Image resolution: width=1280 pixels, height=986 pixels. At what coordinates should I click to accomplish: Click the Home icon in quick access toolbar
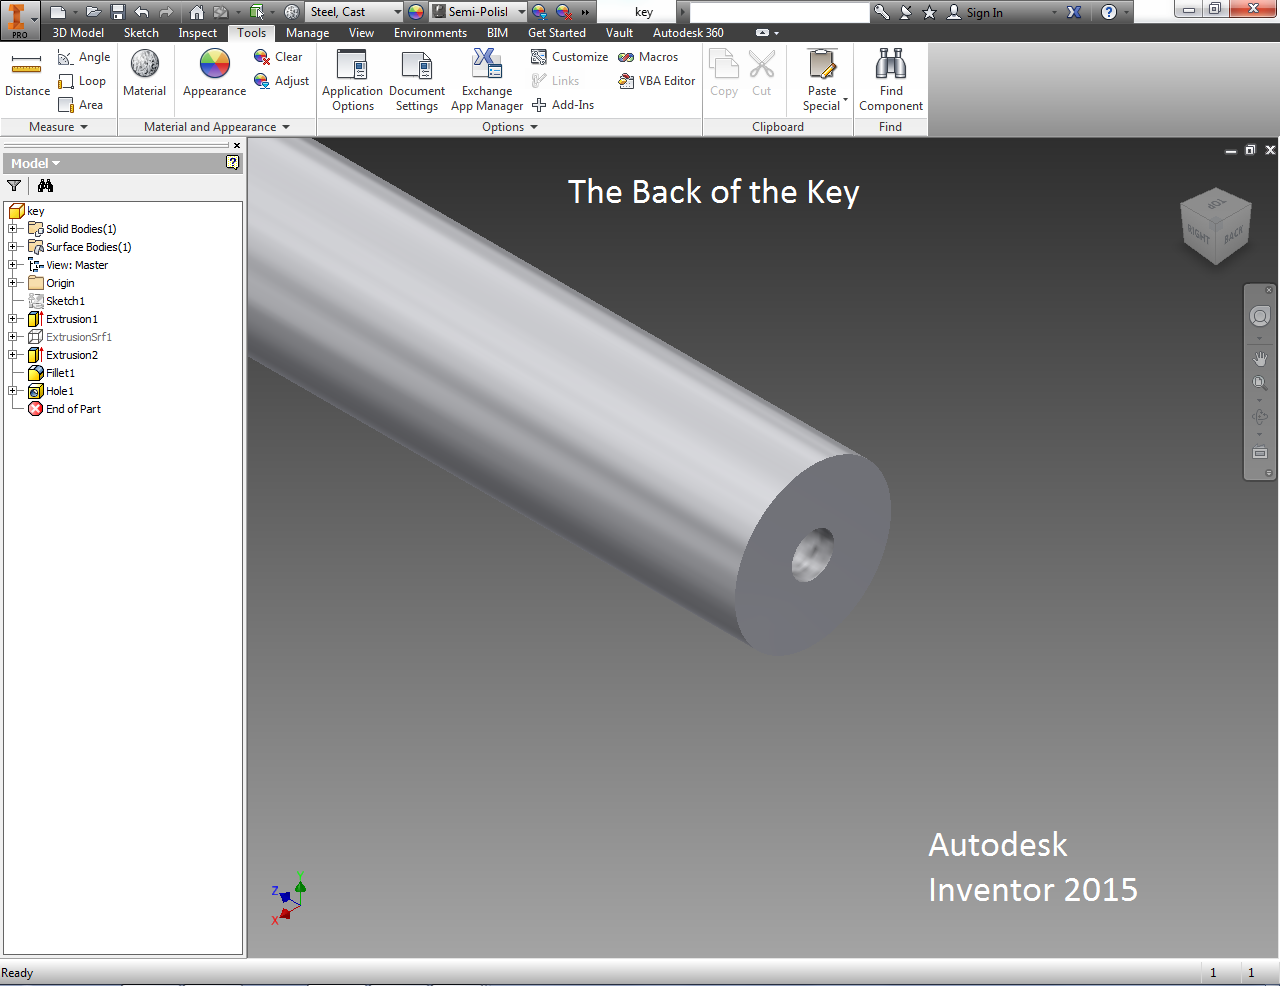pyautogui.click(x=197, y=12)
